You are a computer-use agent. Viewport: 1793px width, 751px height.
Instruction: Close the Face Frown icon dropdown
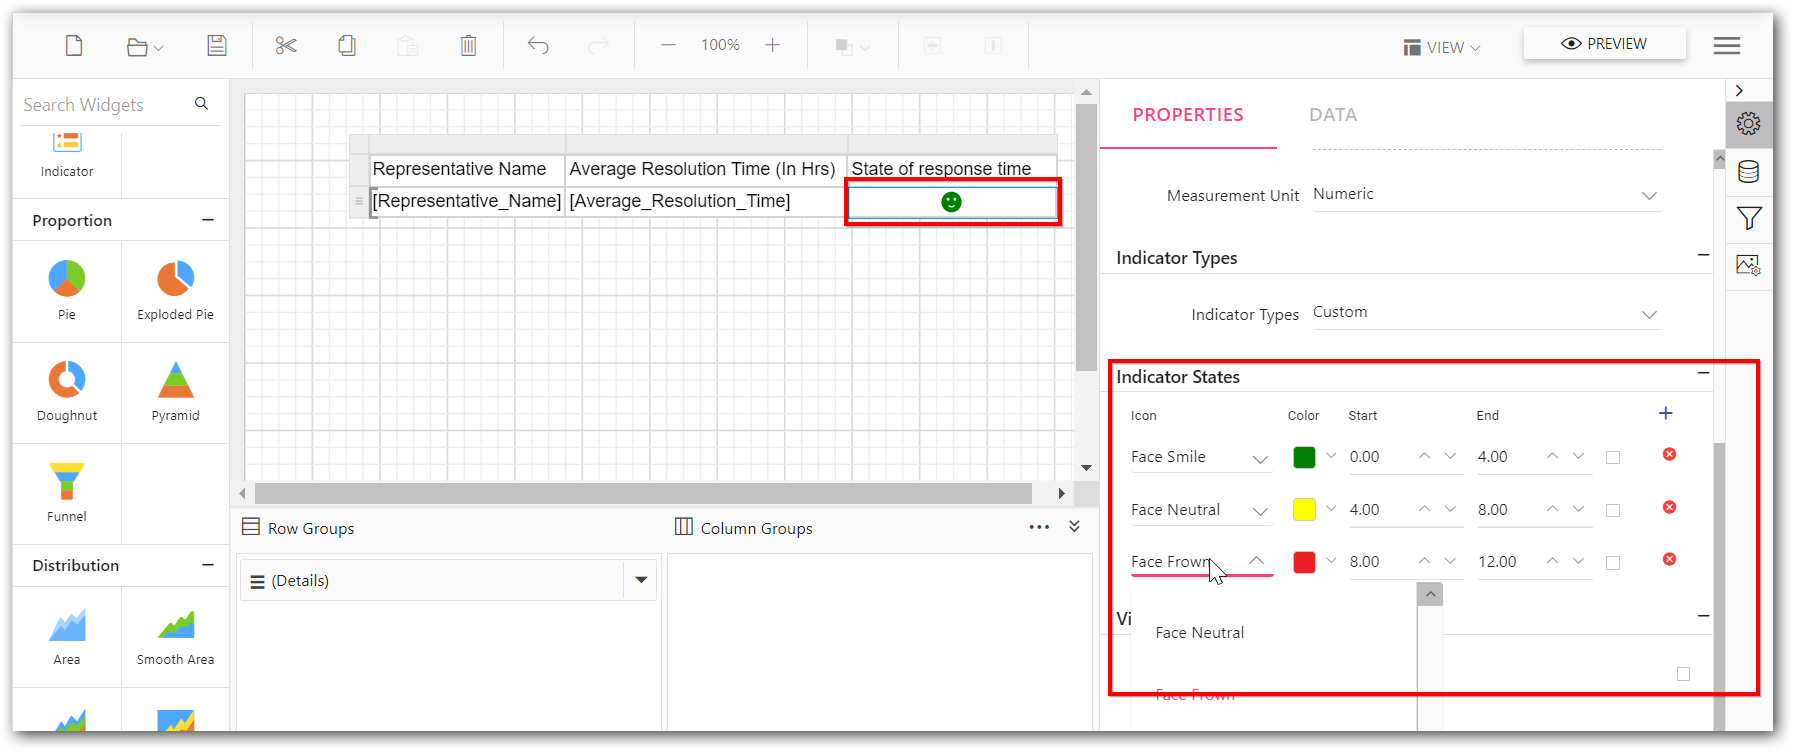1257,561
